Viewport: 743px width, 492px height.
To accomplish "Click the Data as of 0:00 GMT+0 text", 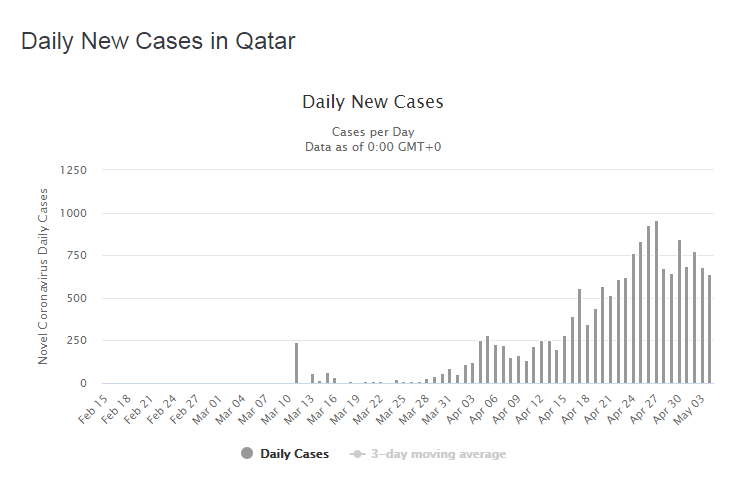I will (372, 147).
